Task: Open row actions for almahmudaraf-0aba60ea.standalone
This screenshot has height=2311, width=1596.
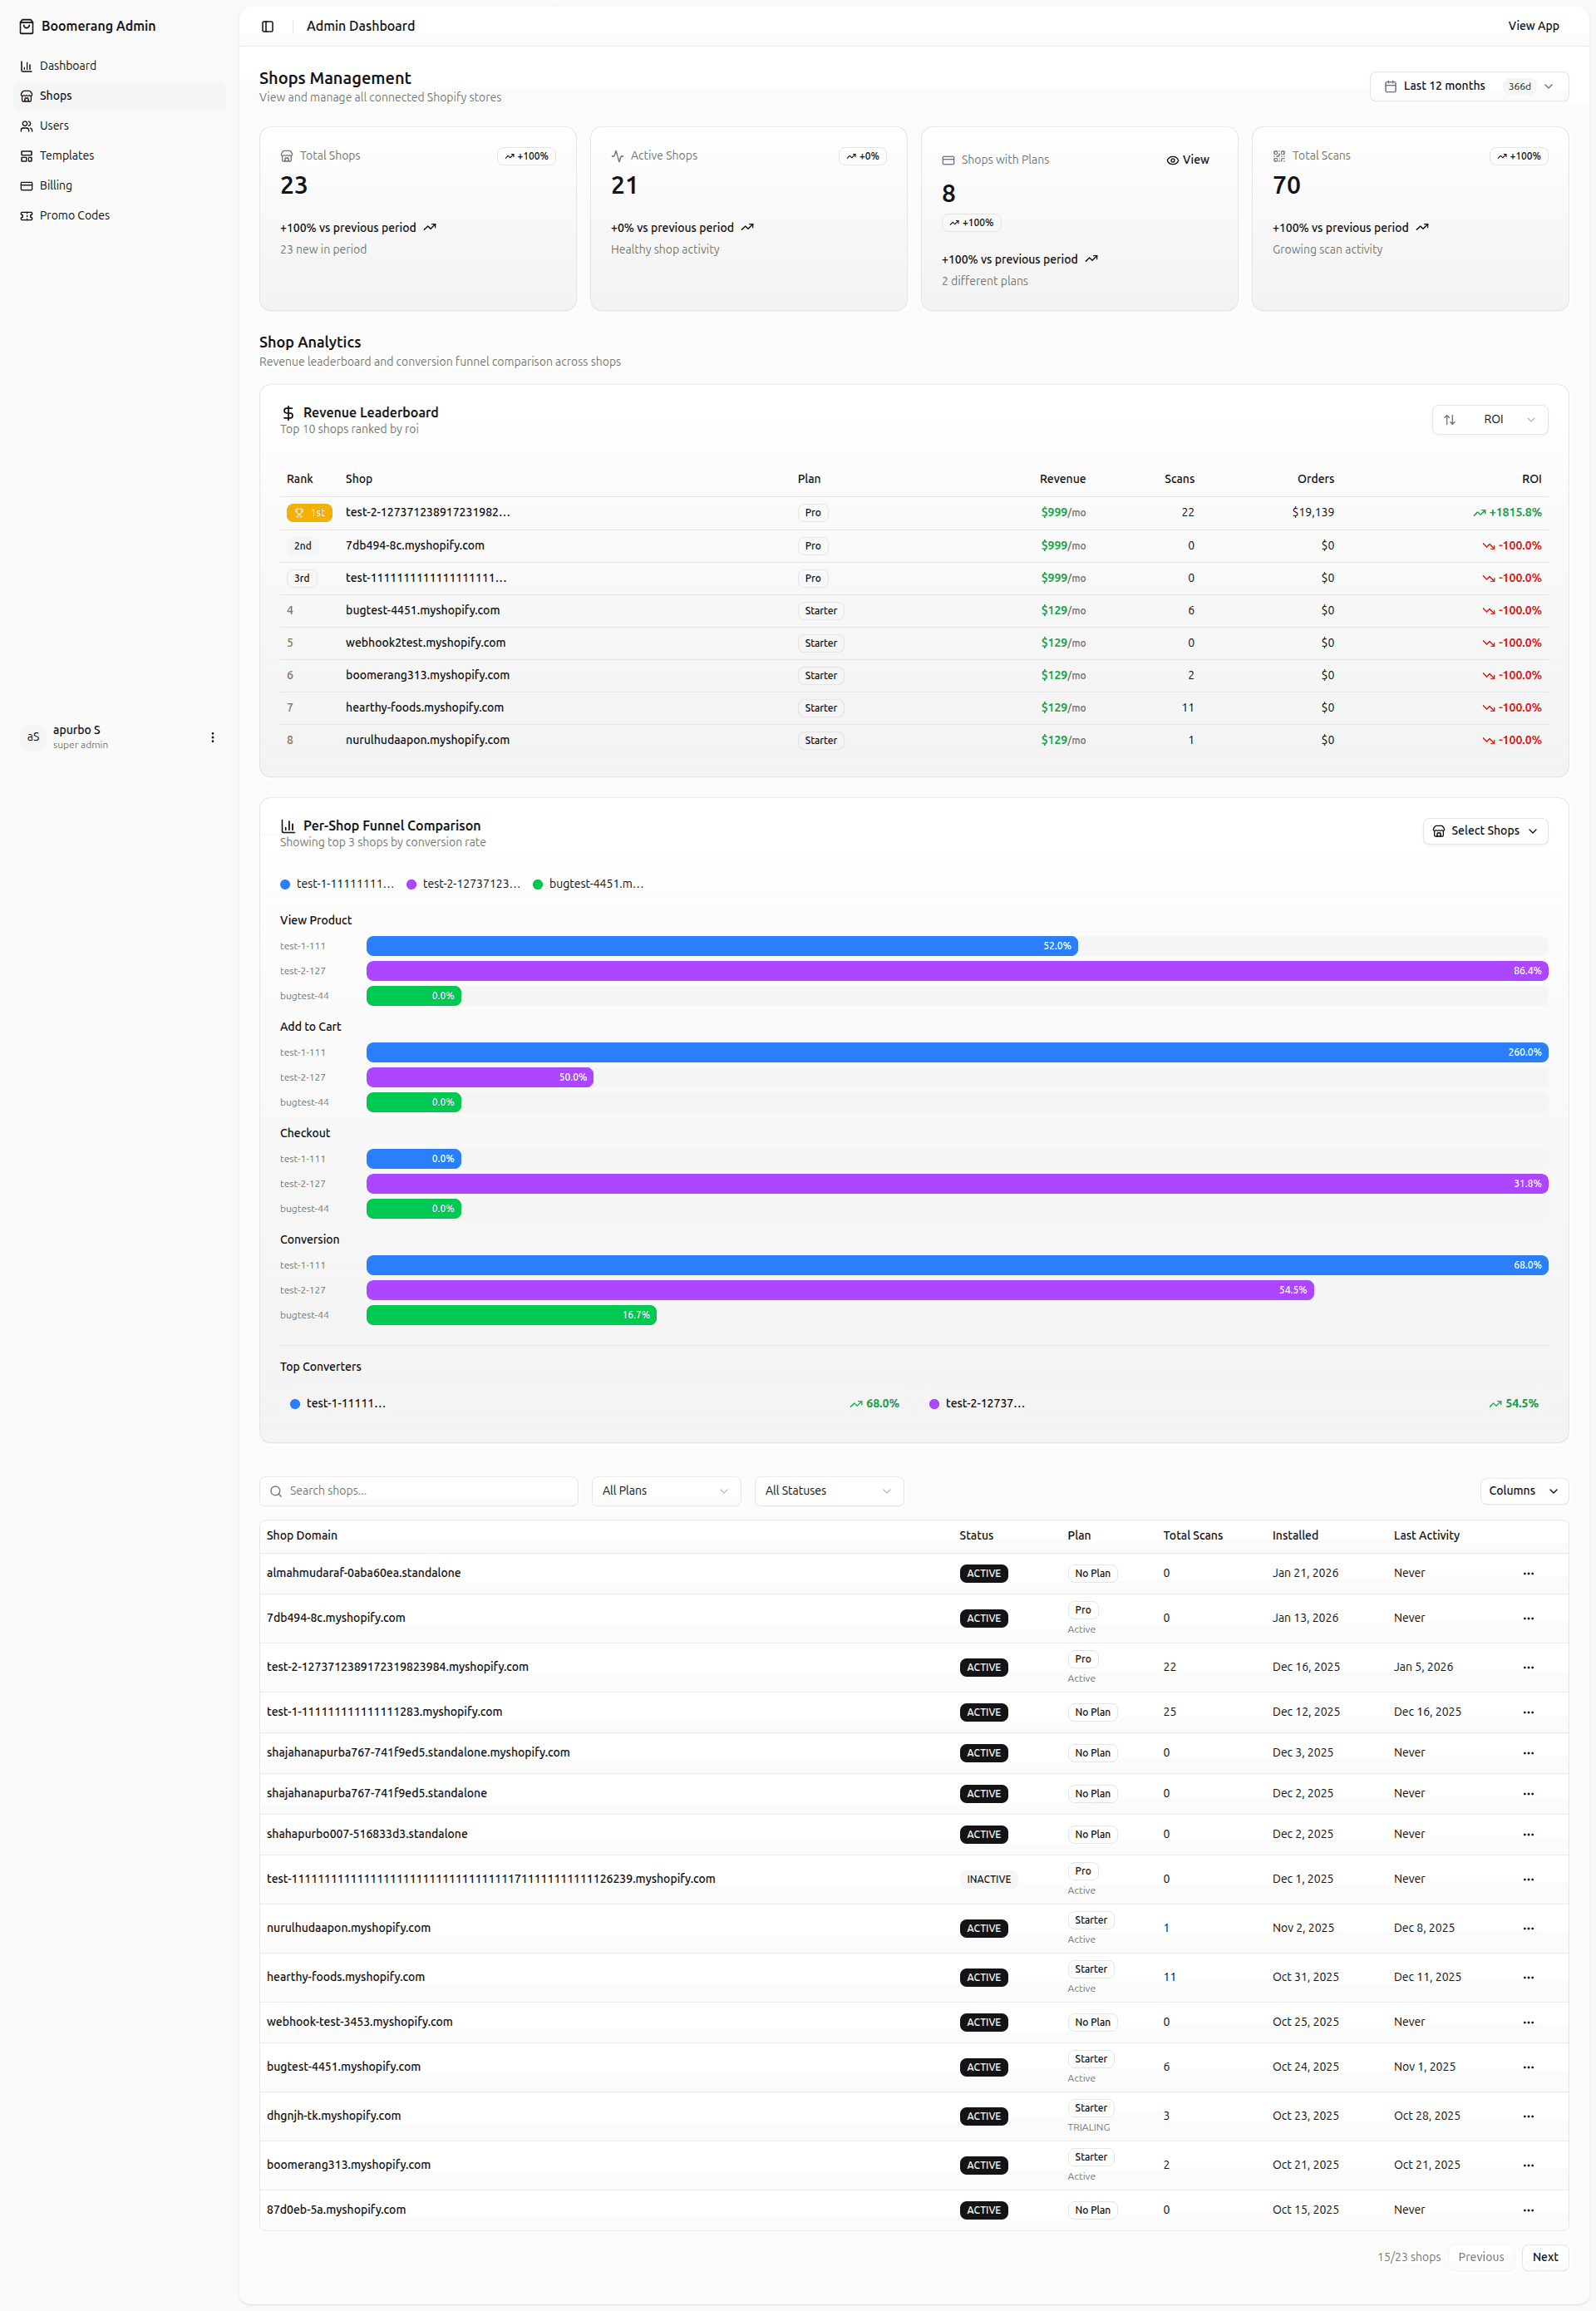Action: click(x=1528, y=1573)
